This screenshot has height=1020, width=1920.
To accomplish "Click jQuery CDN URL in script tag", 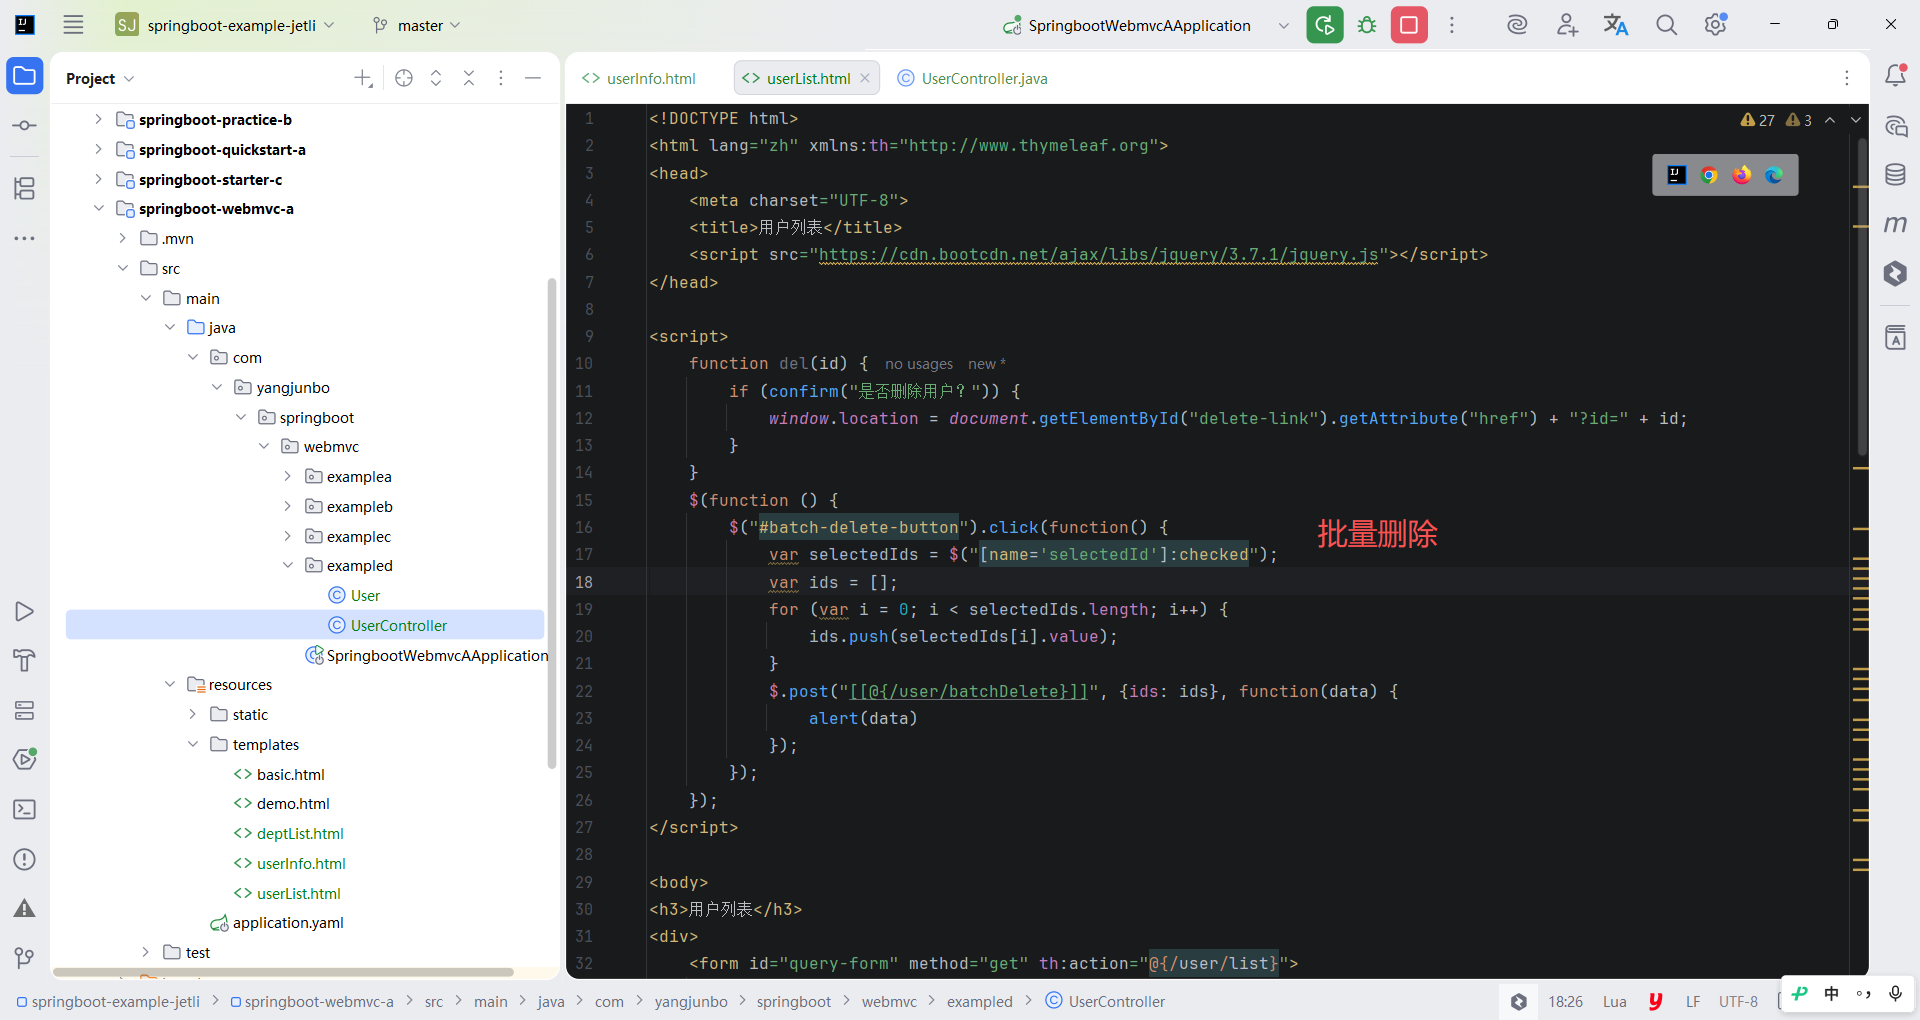I will click(1099, 255).
